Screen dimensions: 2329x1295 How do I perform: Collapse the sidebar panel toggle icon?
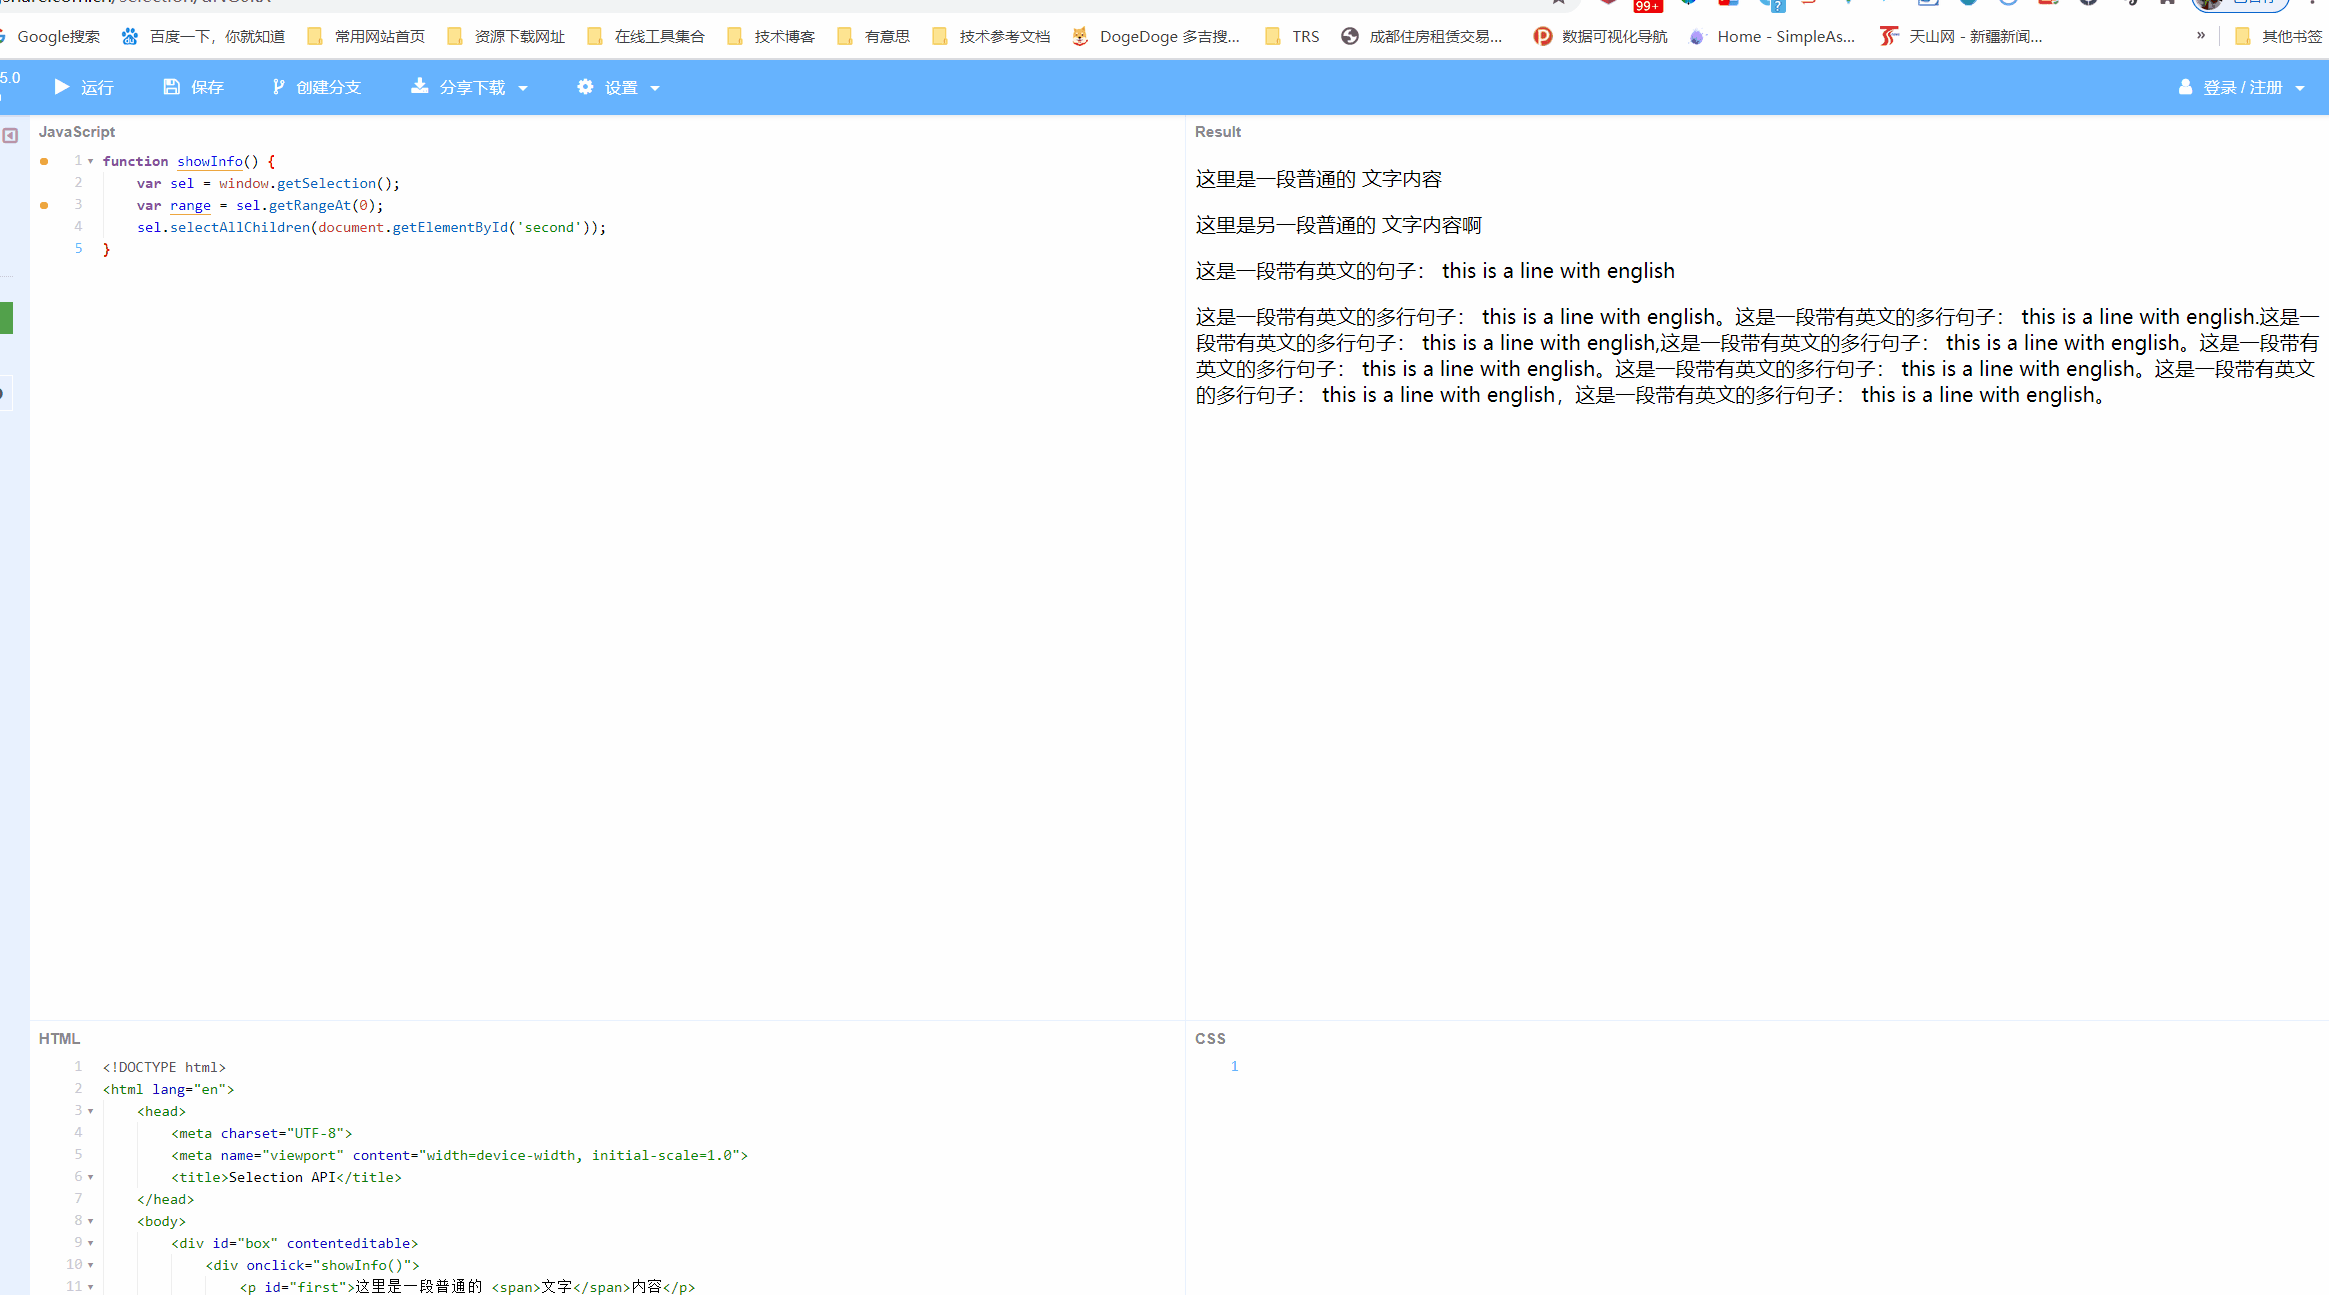[10, 135]
